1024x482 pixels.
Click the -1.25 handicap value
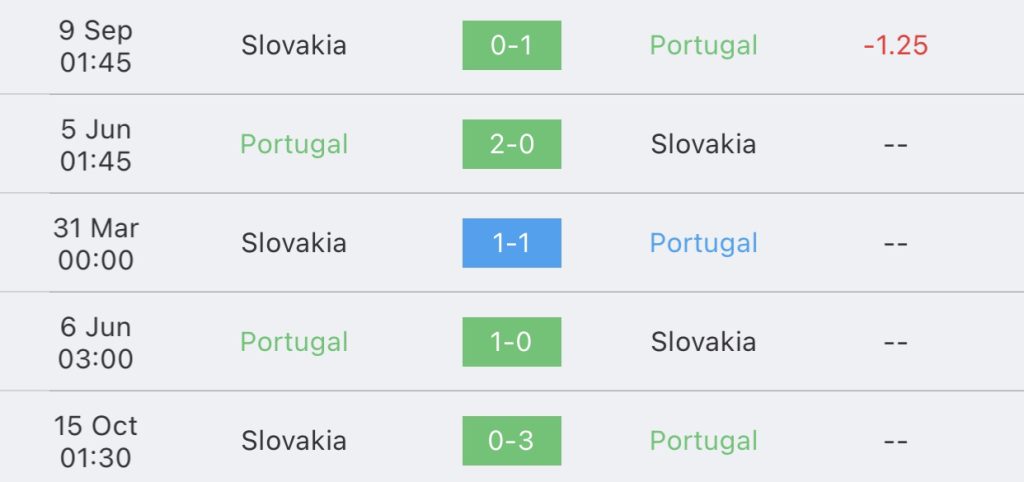click(895, 46)
